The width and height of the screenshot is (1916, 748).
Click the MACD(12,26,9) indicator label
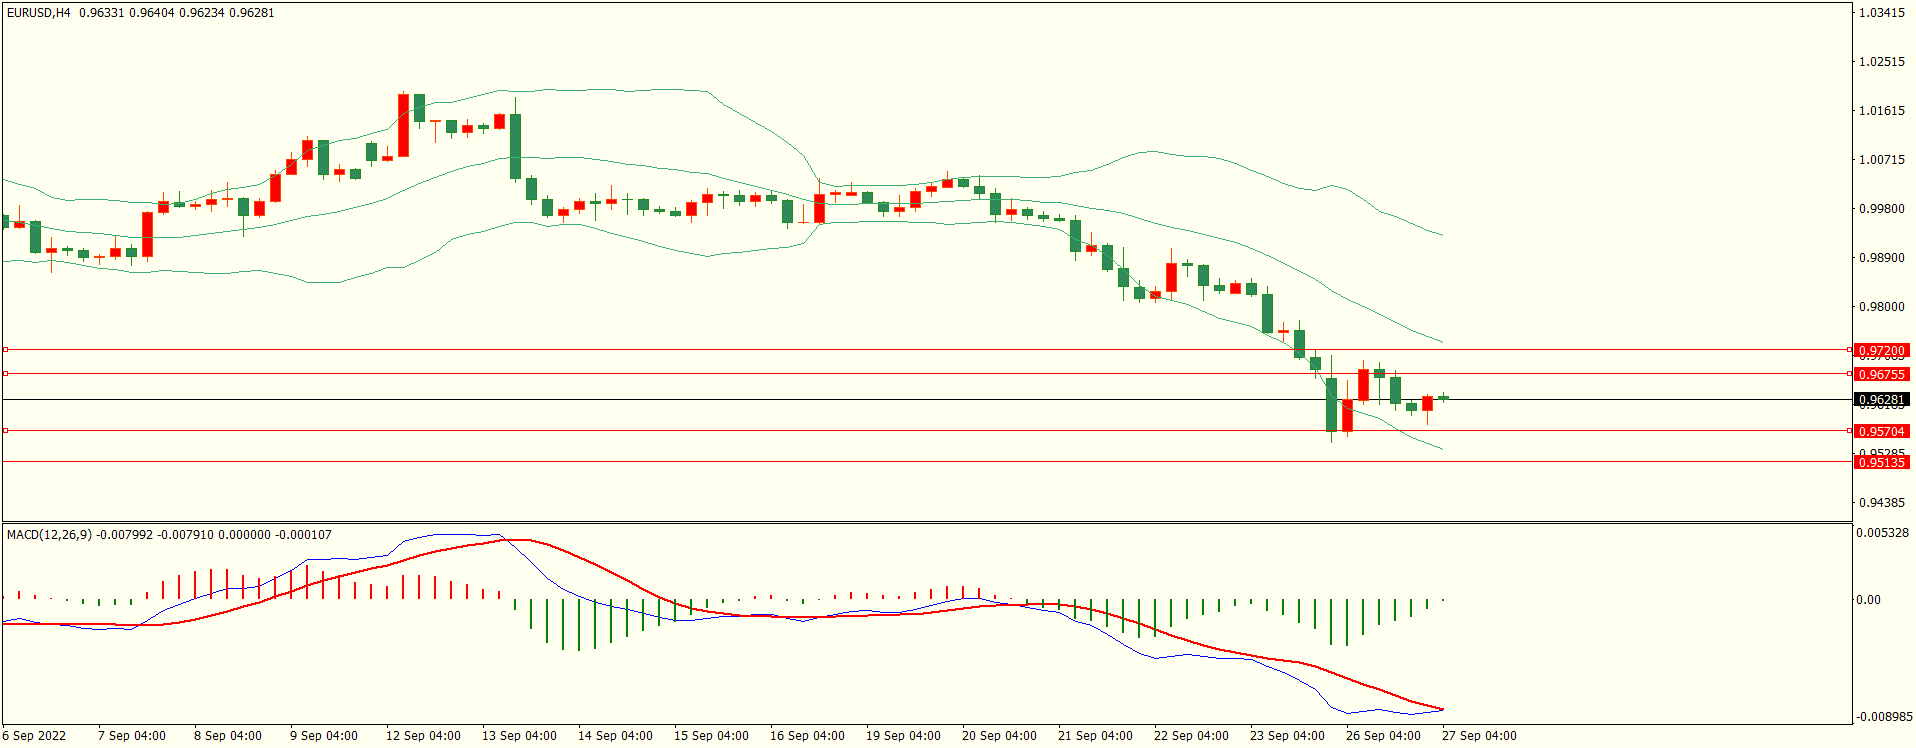point(49,535)
